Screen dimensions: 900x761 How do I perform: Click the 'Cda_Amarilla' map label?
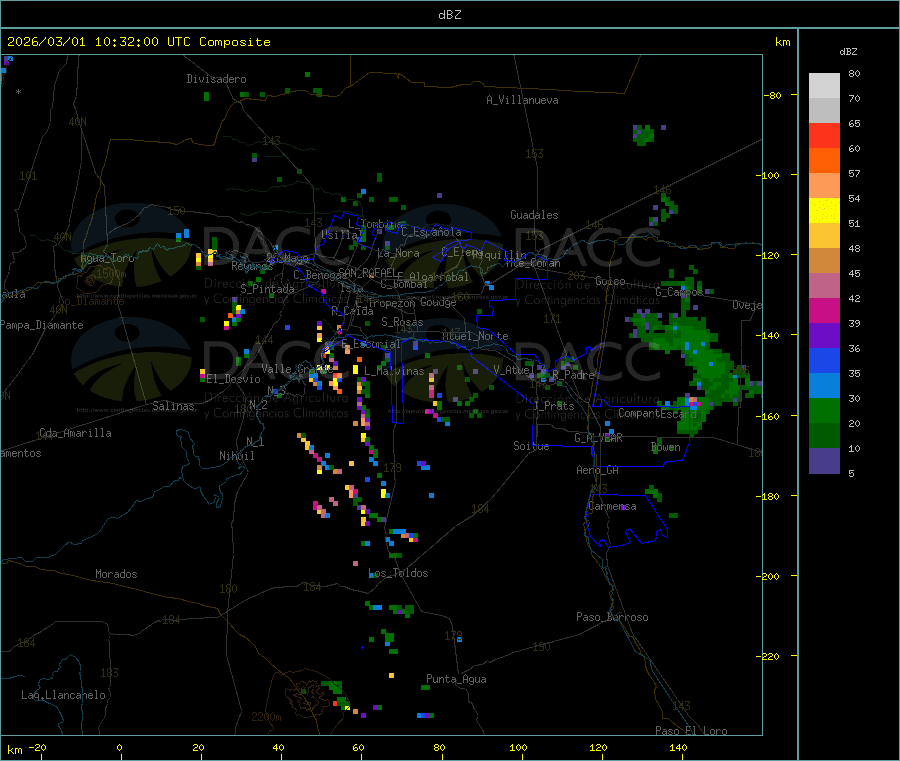[x=75, y=433]
